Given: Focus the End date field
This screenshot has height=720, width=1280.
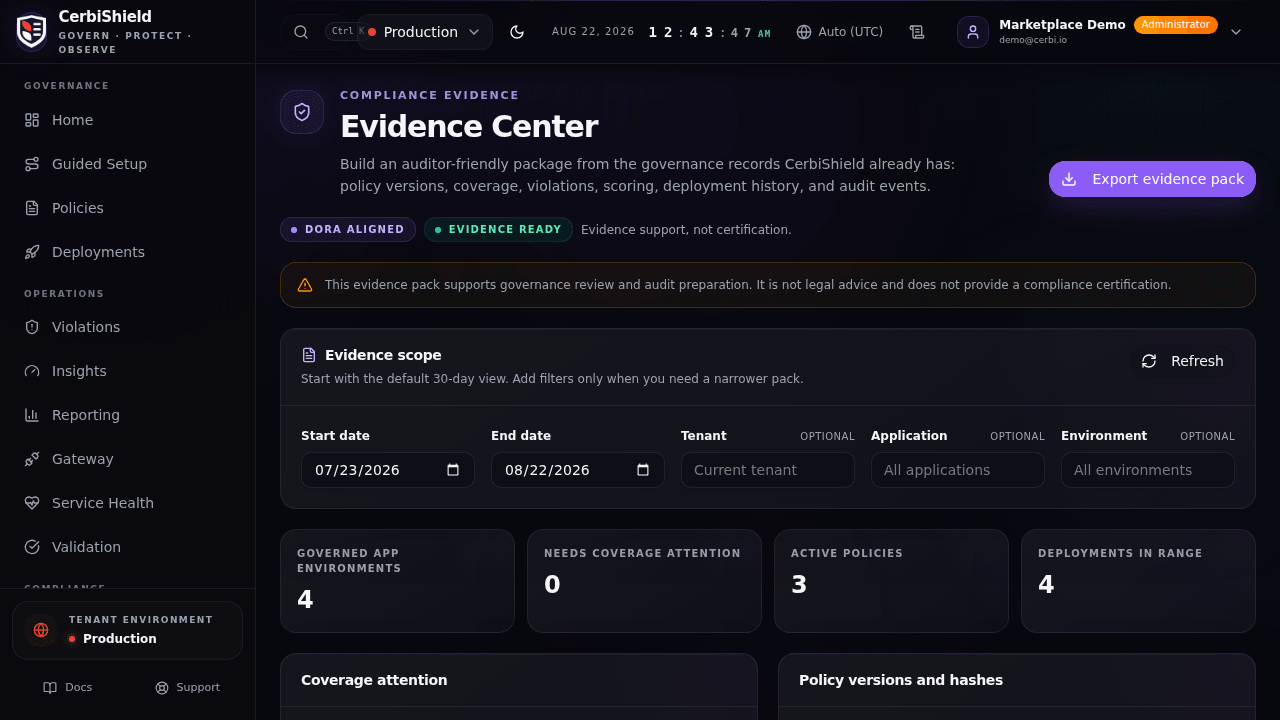Looking at the screenshot, I should 578,470.
